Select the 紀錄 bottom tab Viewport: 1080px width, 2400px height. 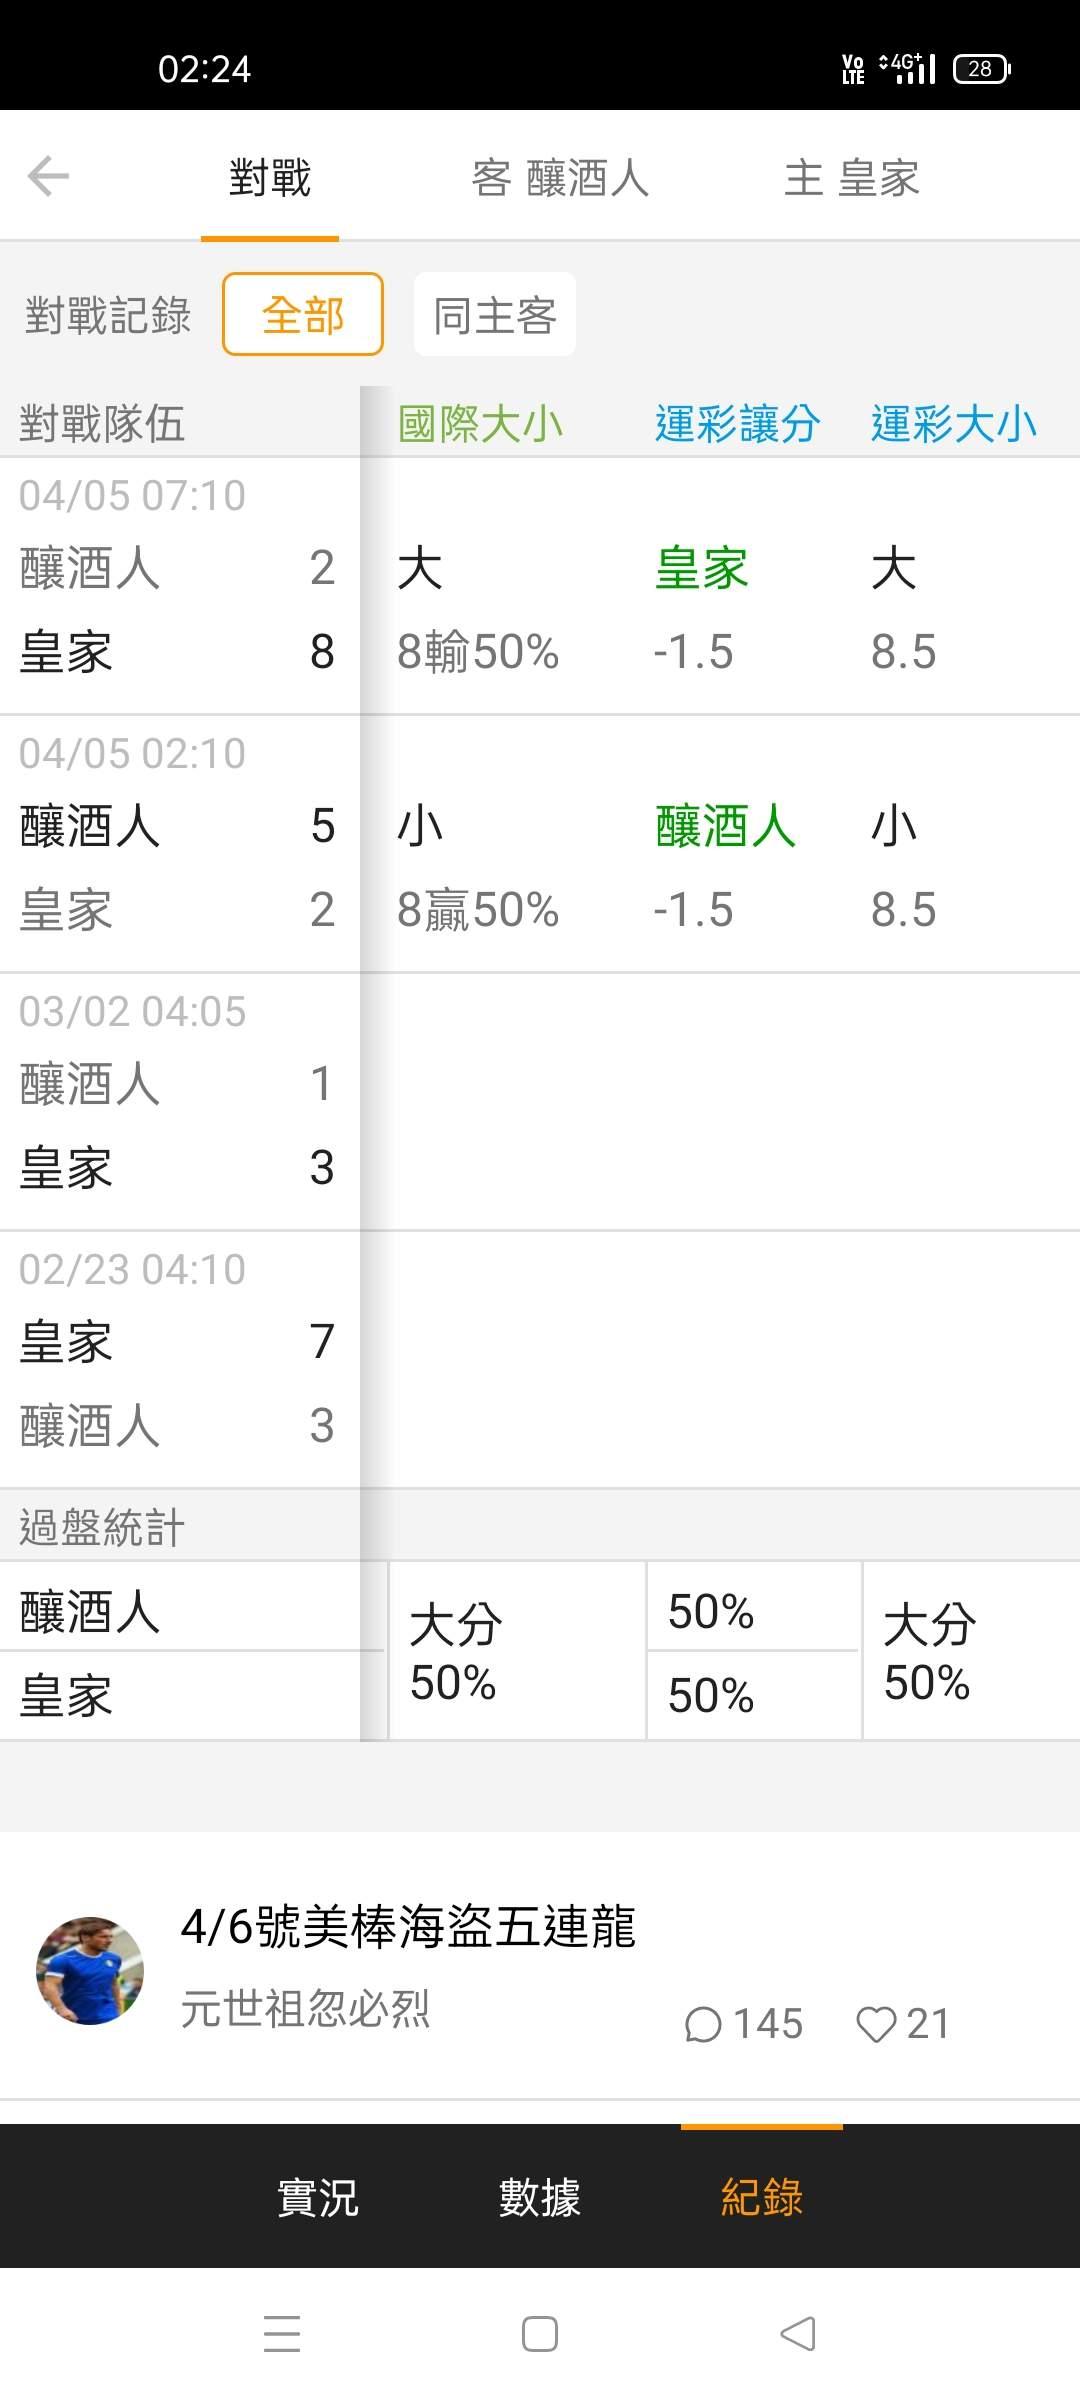(762, 2197)
